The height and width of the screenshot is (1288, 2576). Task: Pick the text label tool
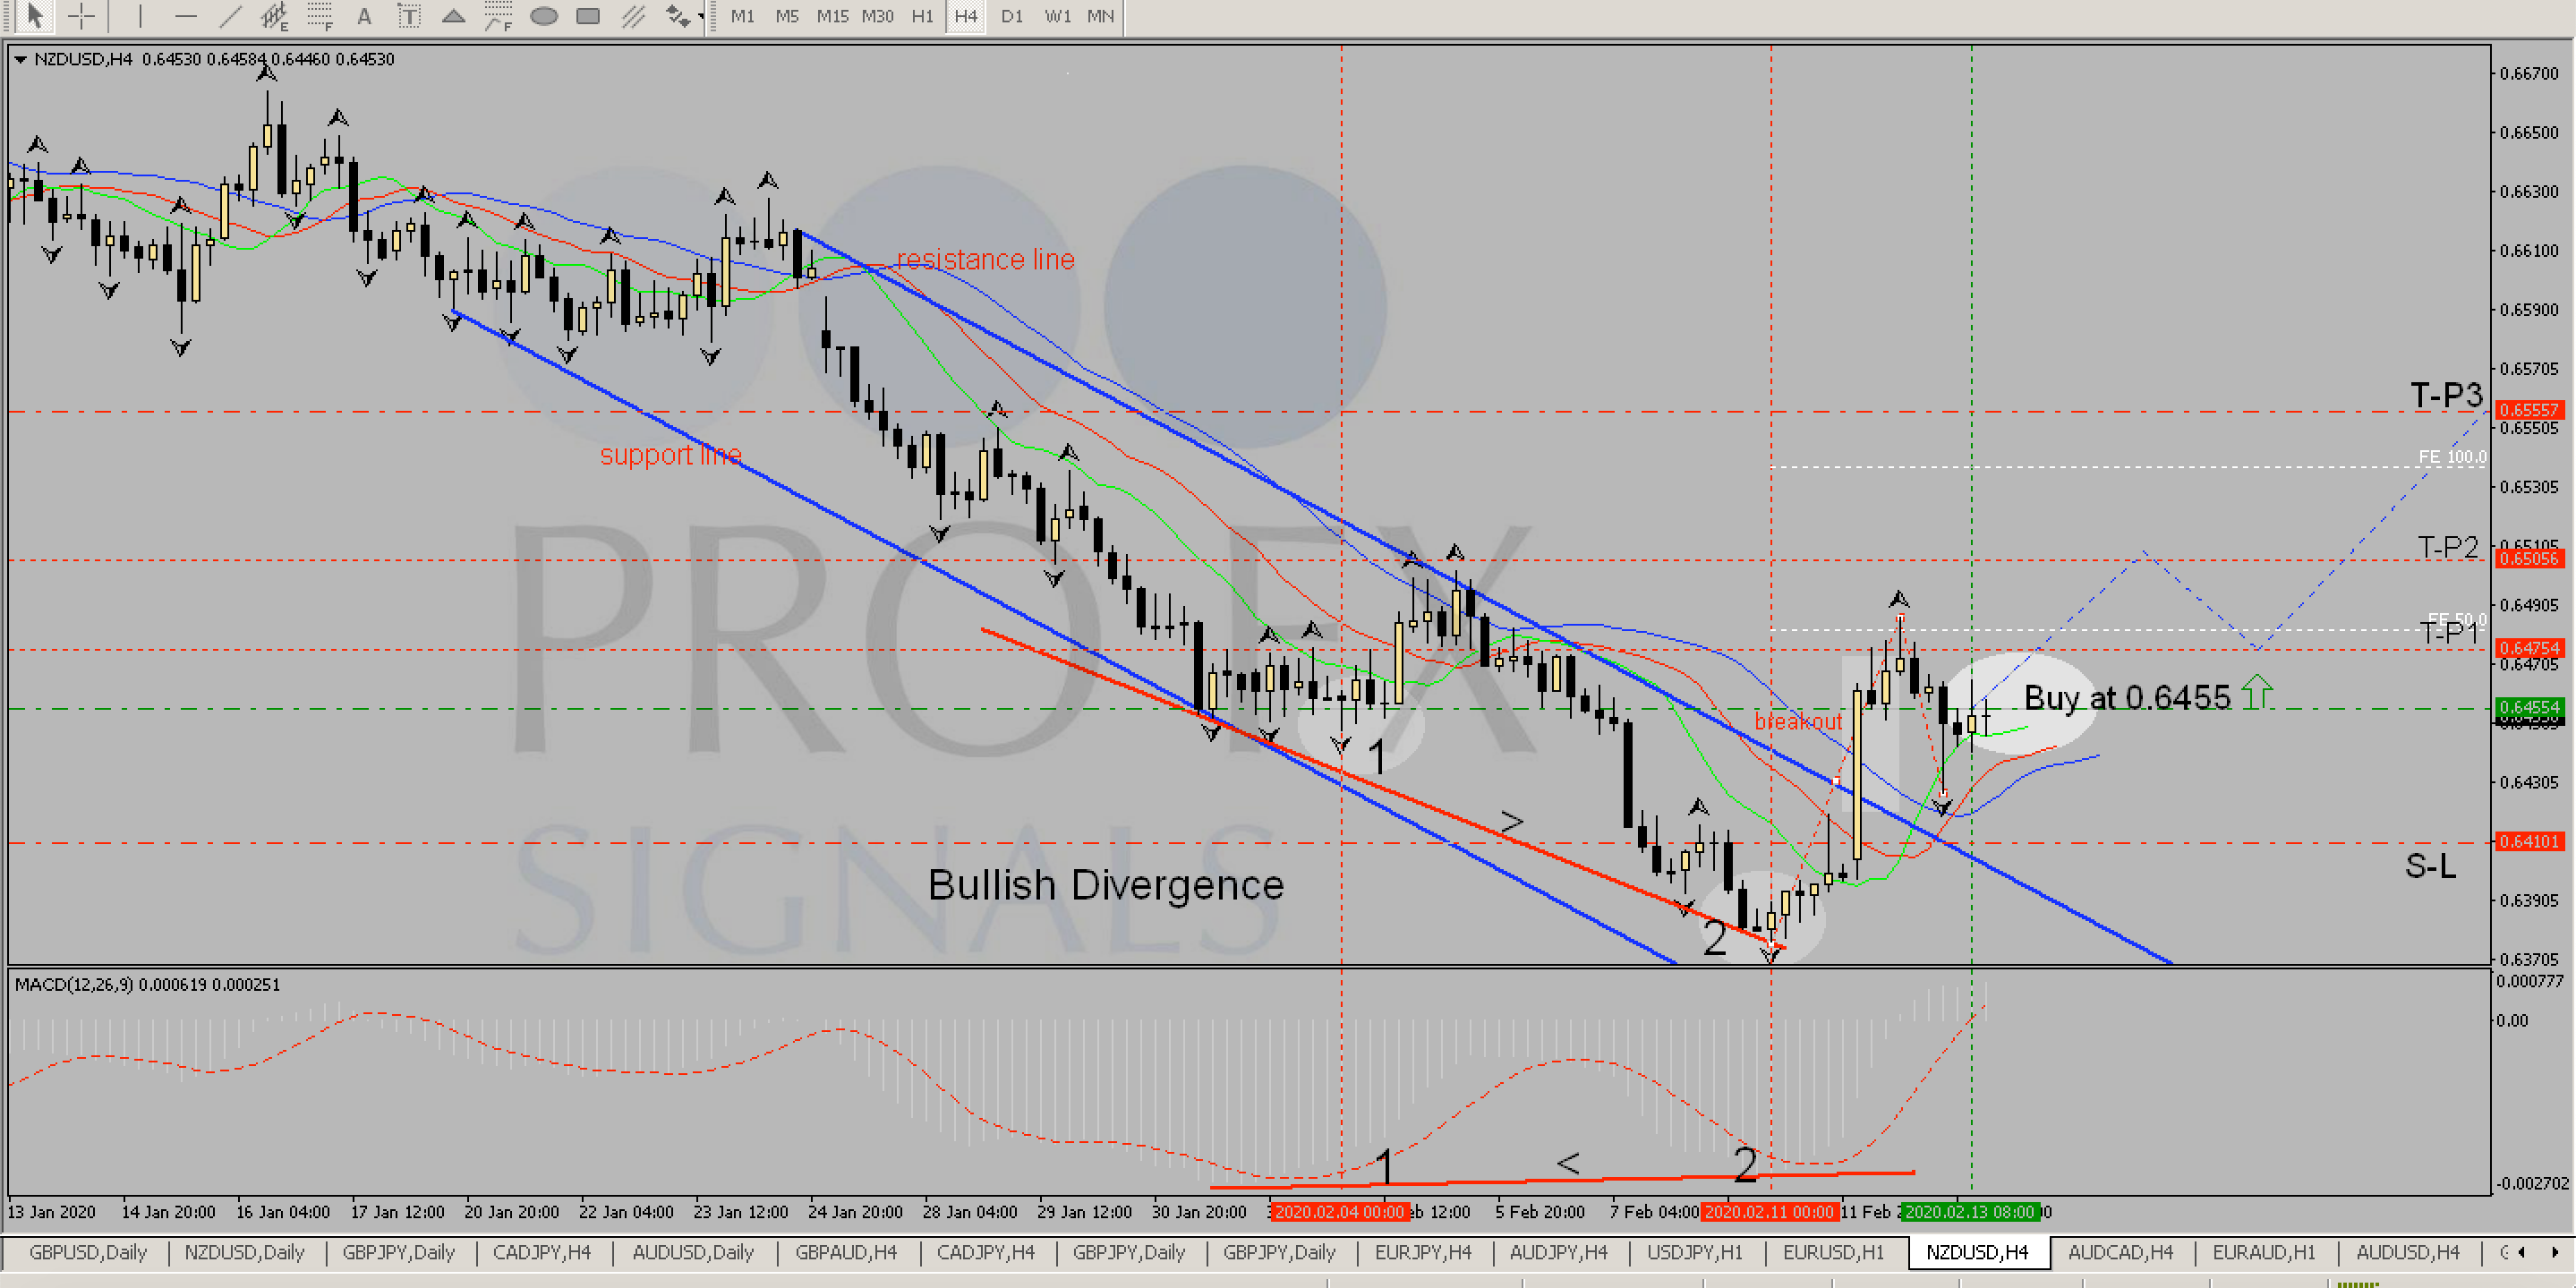point(408,16)
